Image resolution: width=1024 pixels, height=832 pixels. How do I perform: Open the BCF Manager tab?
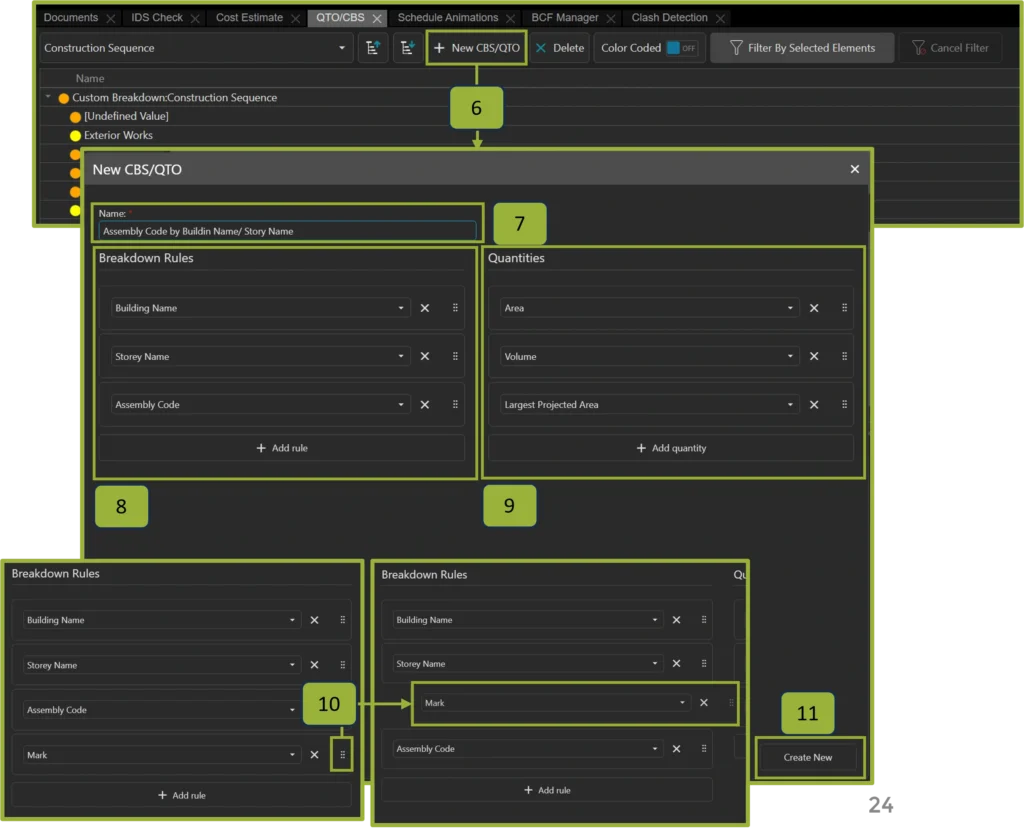[x=565, y=18]
